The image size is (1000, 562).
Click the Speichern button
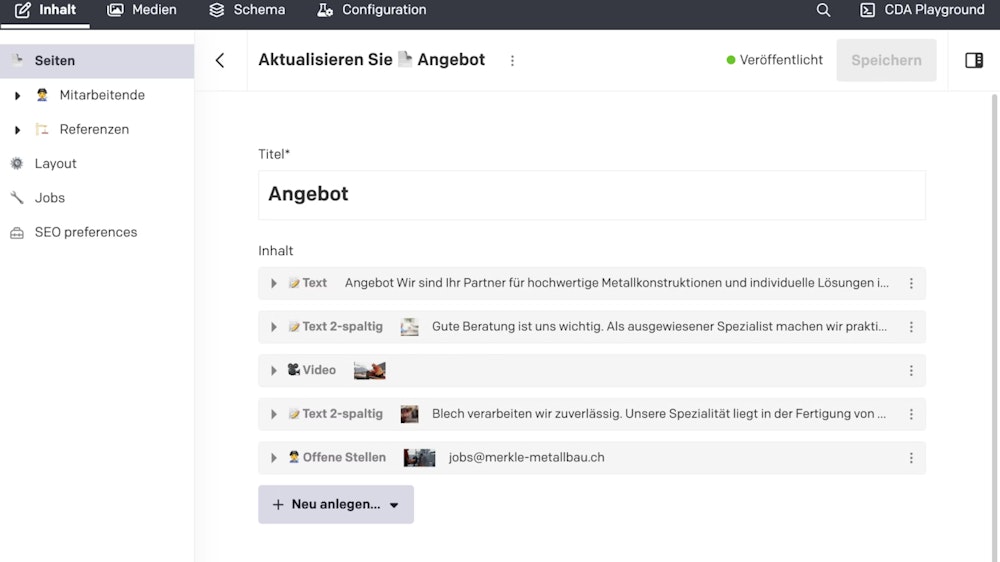886,60
